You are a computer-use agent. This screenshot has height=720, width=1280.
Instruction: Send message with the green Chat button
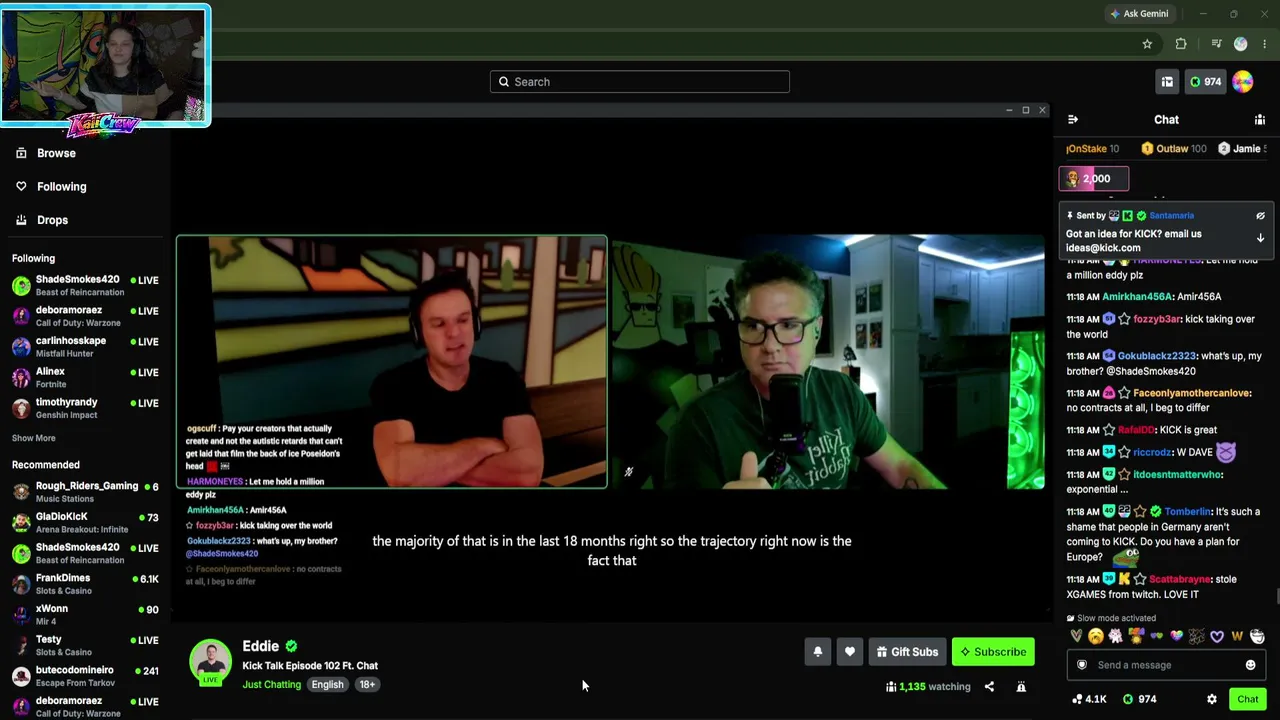point(1247,699)
